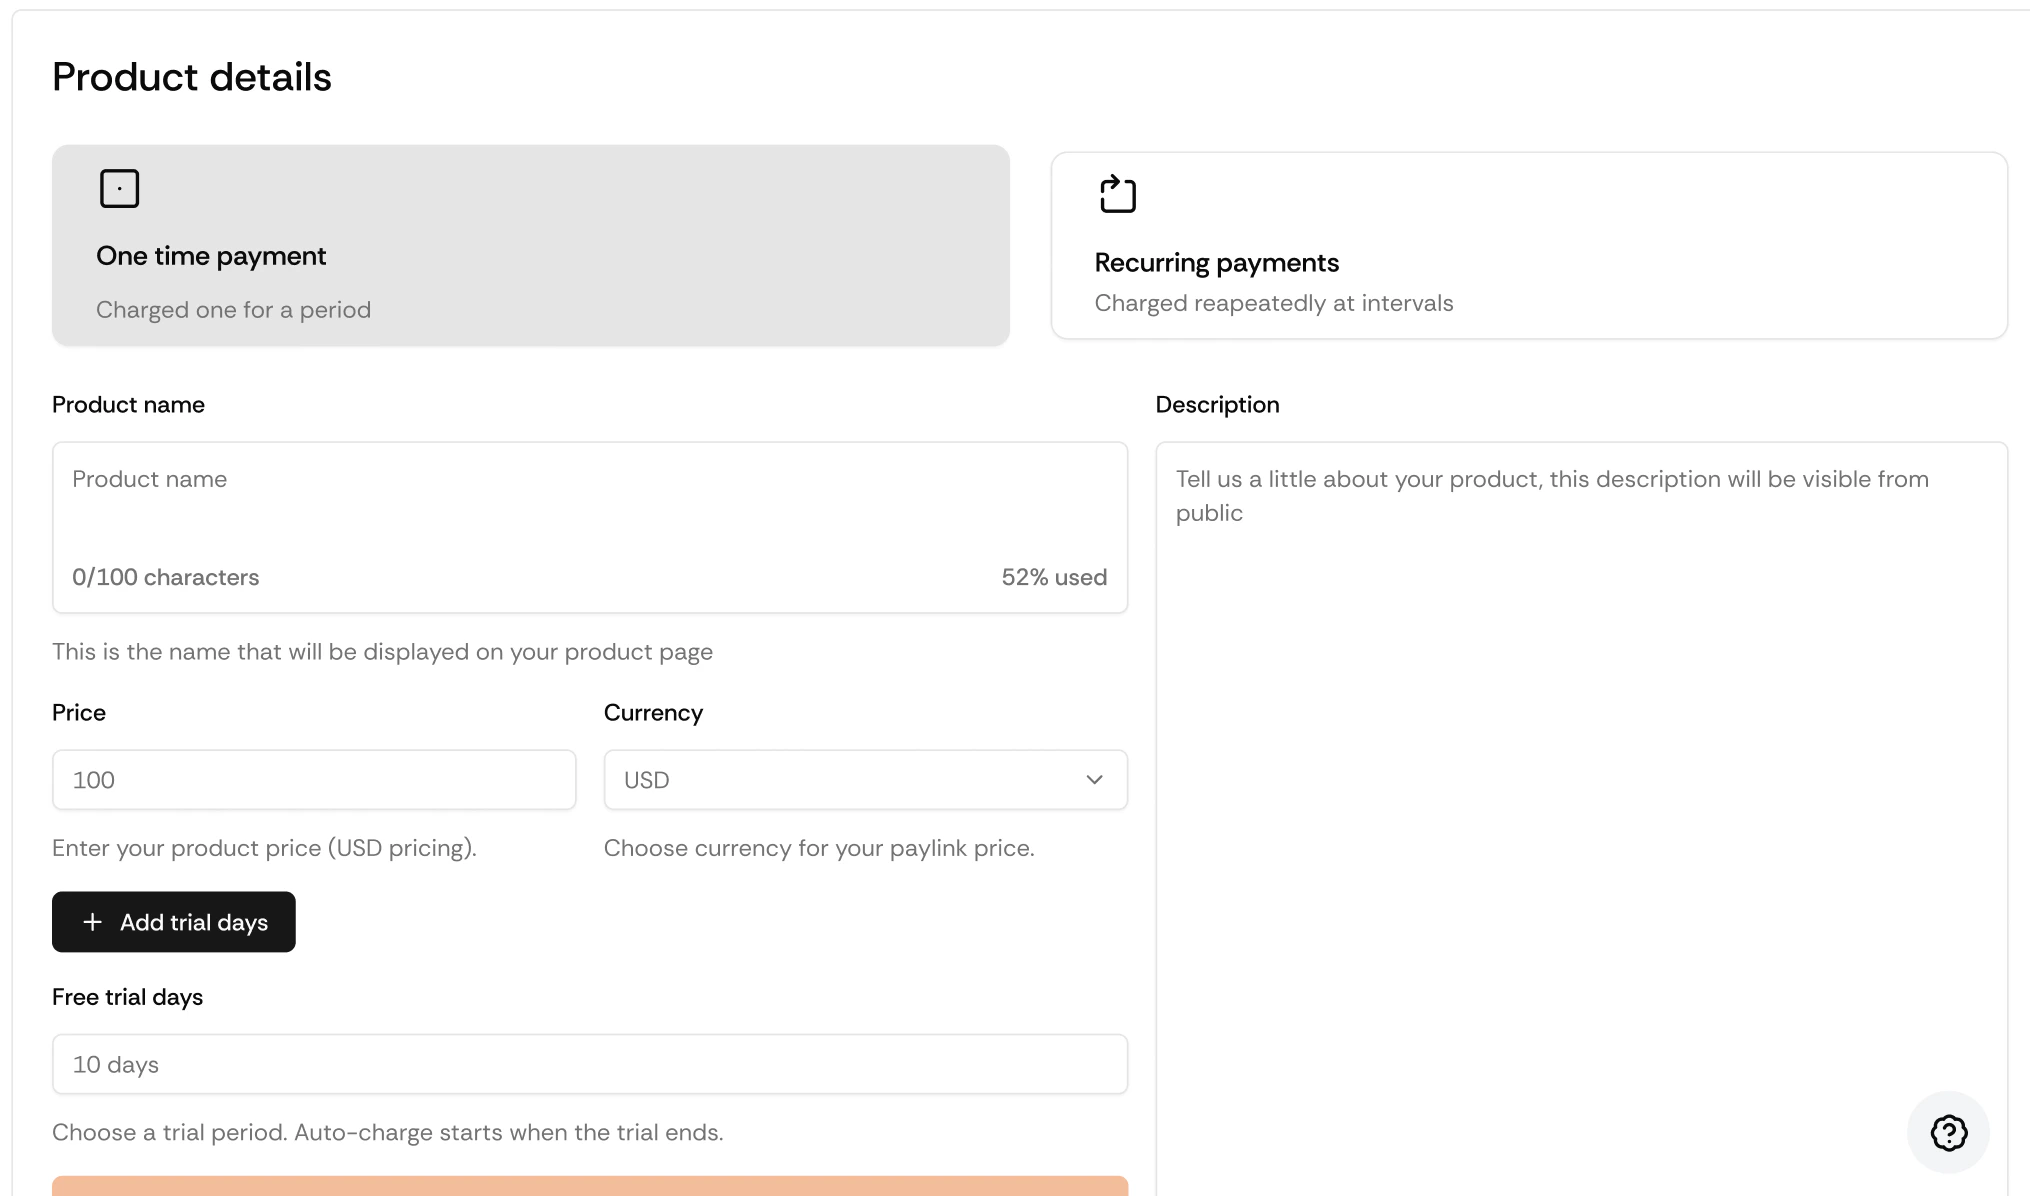
Task: Click the Free trial days input
Action: pyautogui.click(x=588, y=1064)
